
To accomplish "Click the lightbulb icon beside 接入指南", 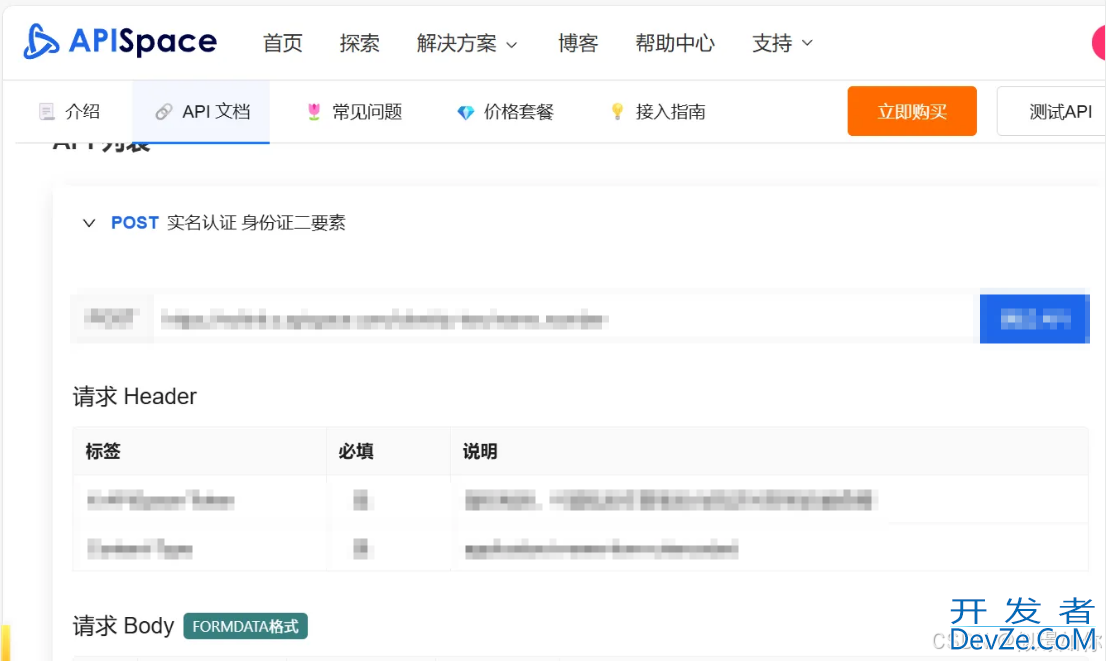I will [617, 111].
